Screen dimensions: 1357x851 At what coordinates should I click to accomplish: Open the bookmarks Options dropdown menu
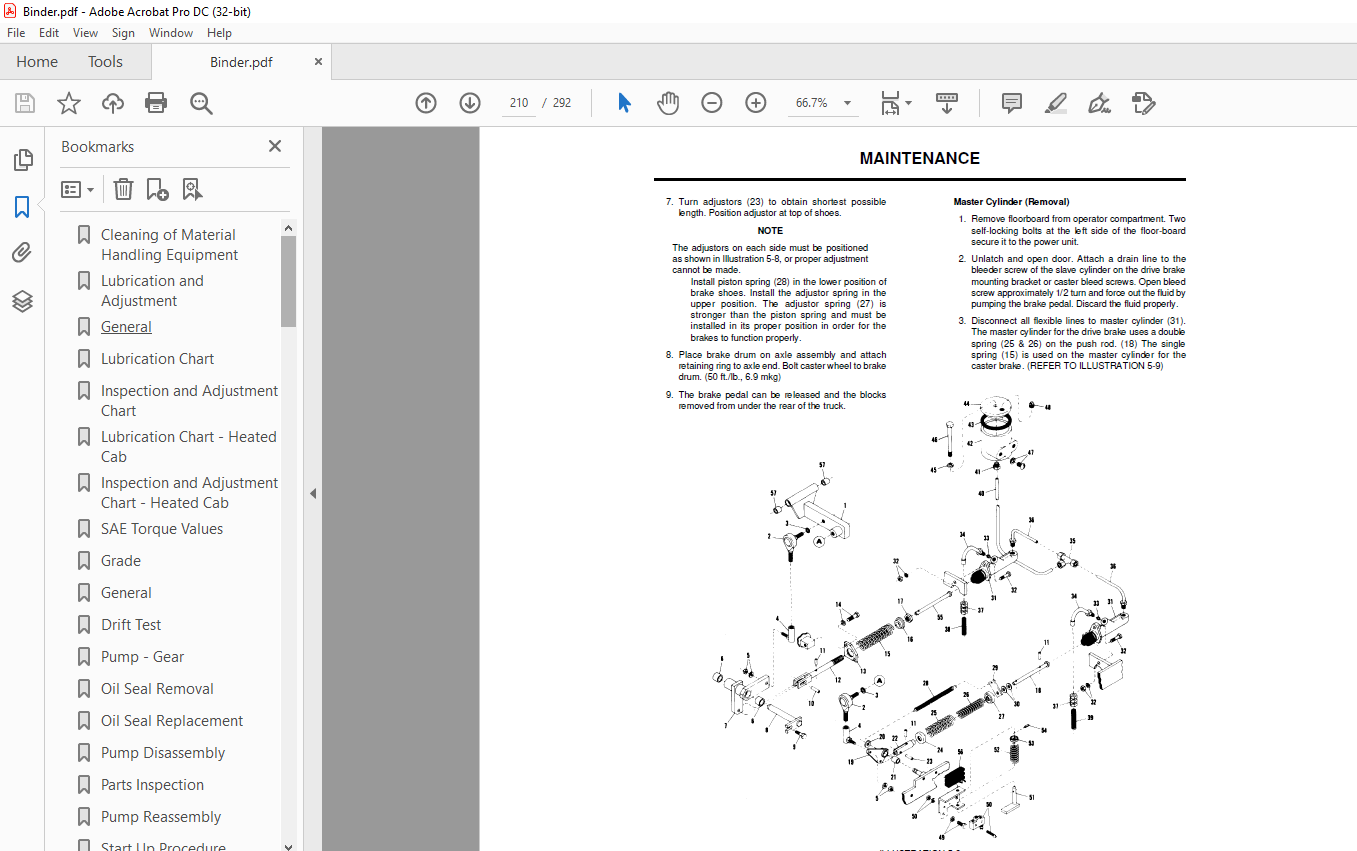(x=78, y=189)
